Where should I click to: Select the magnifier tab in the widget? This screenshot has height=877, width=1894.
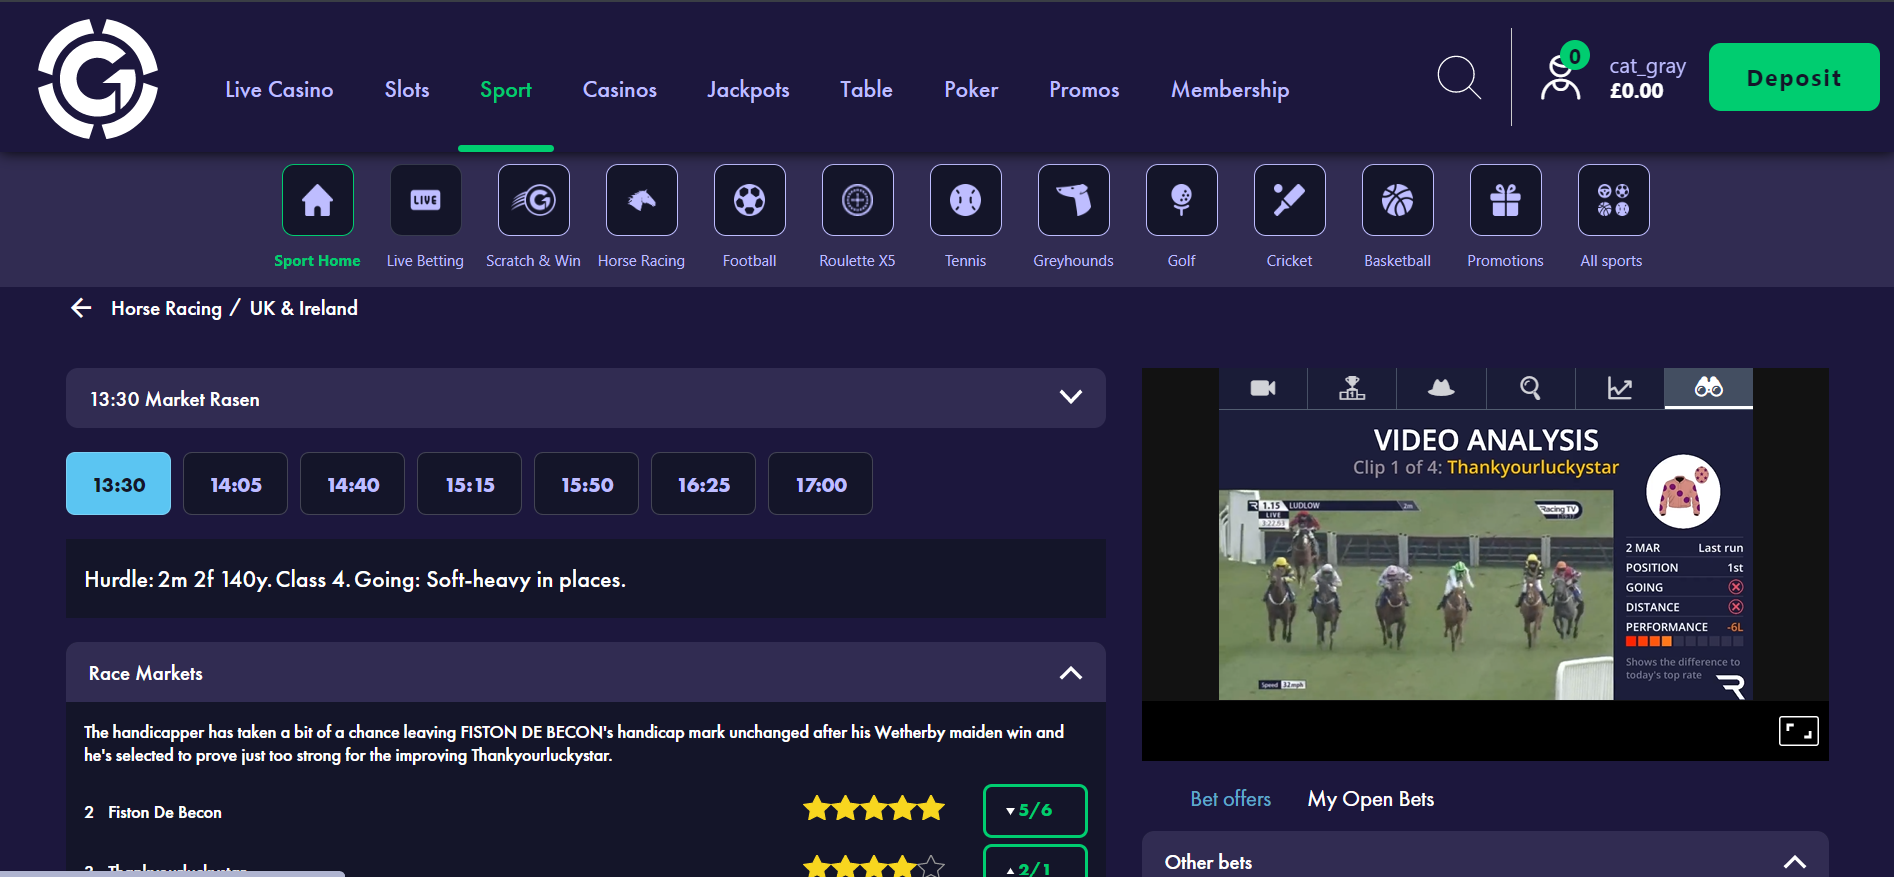point(1530,388)
